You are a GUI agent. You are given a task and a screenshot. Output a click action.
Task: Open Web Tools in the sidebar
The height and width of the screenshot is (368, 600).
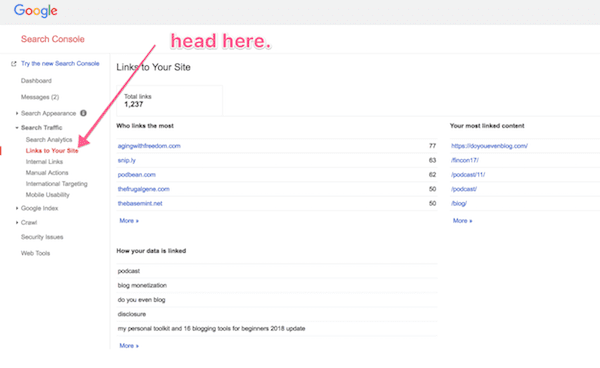coord(36,253)
